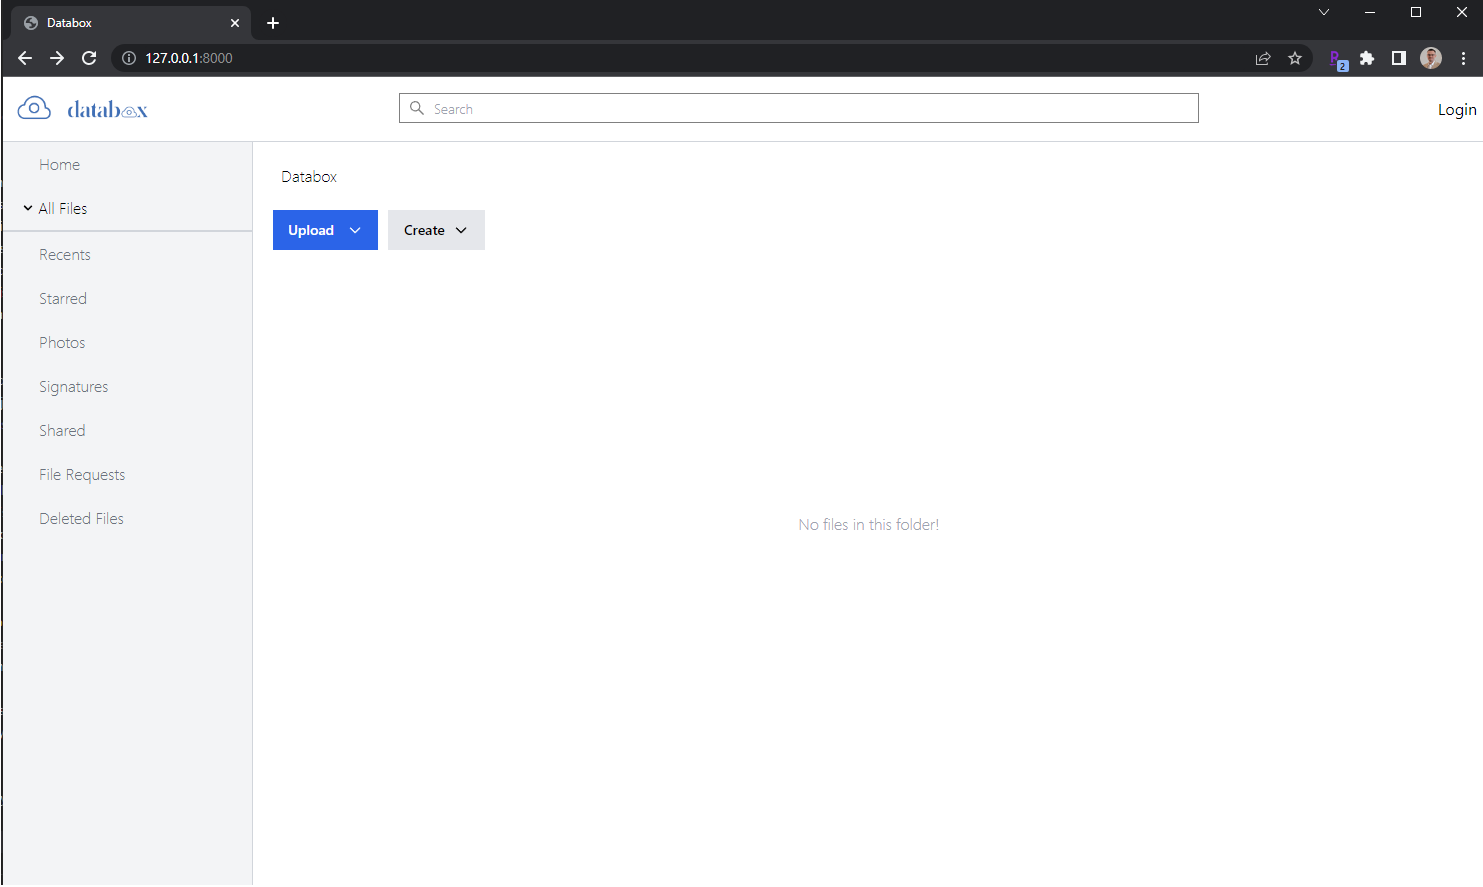Open the Upload dropdown button

tap(325, 230)
